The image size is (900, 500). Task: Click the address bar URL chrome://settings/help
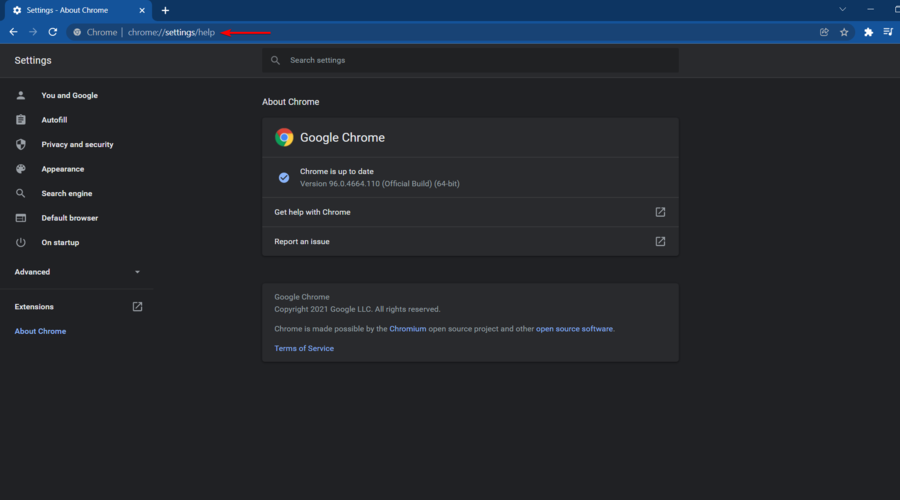171,32
